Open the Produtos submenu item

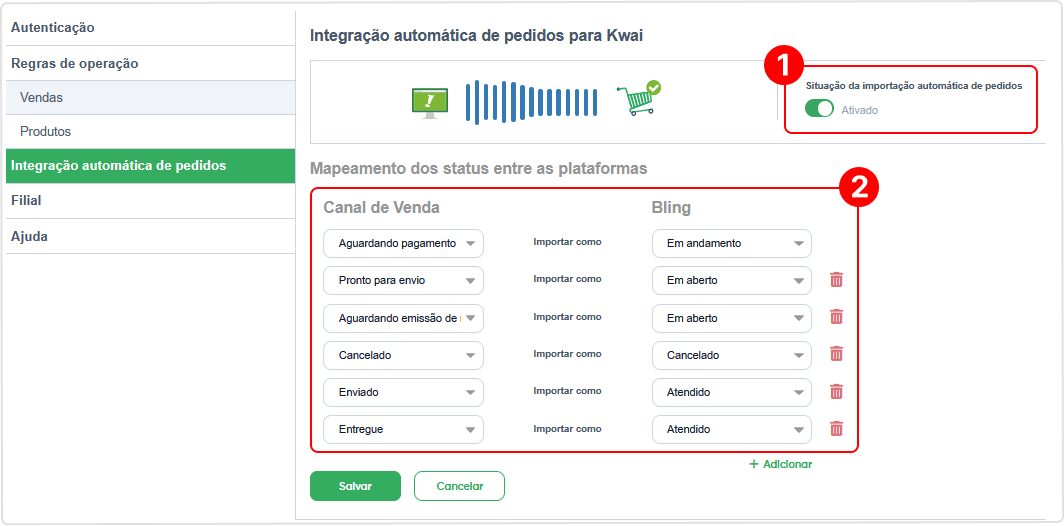click(150, 132)
